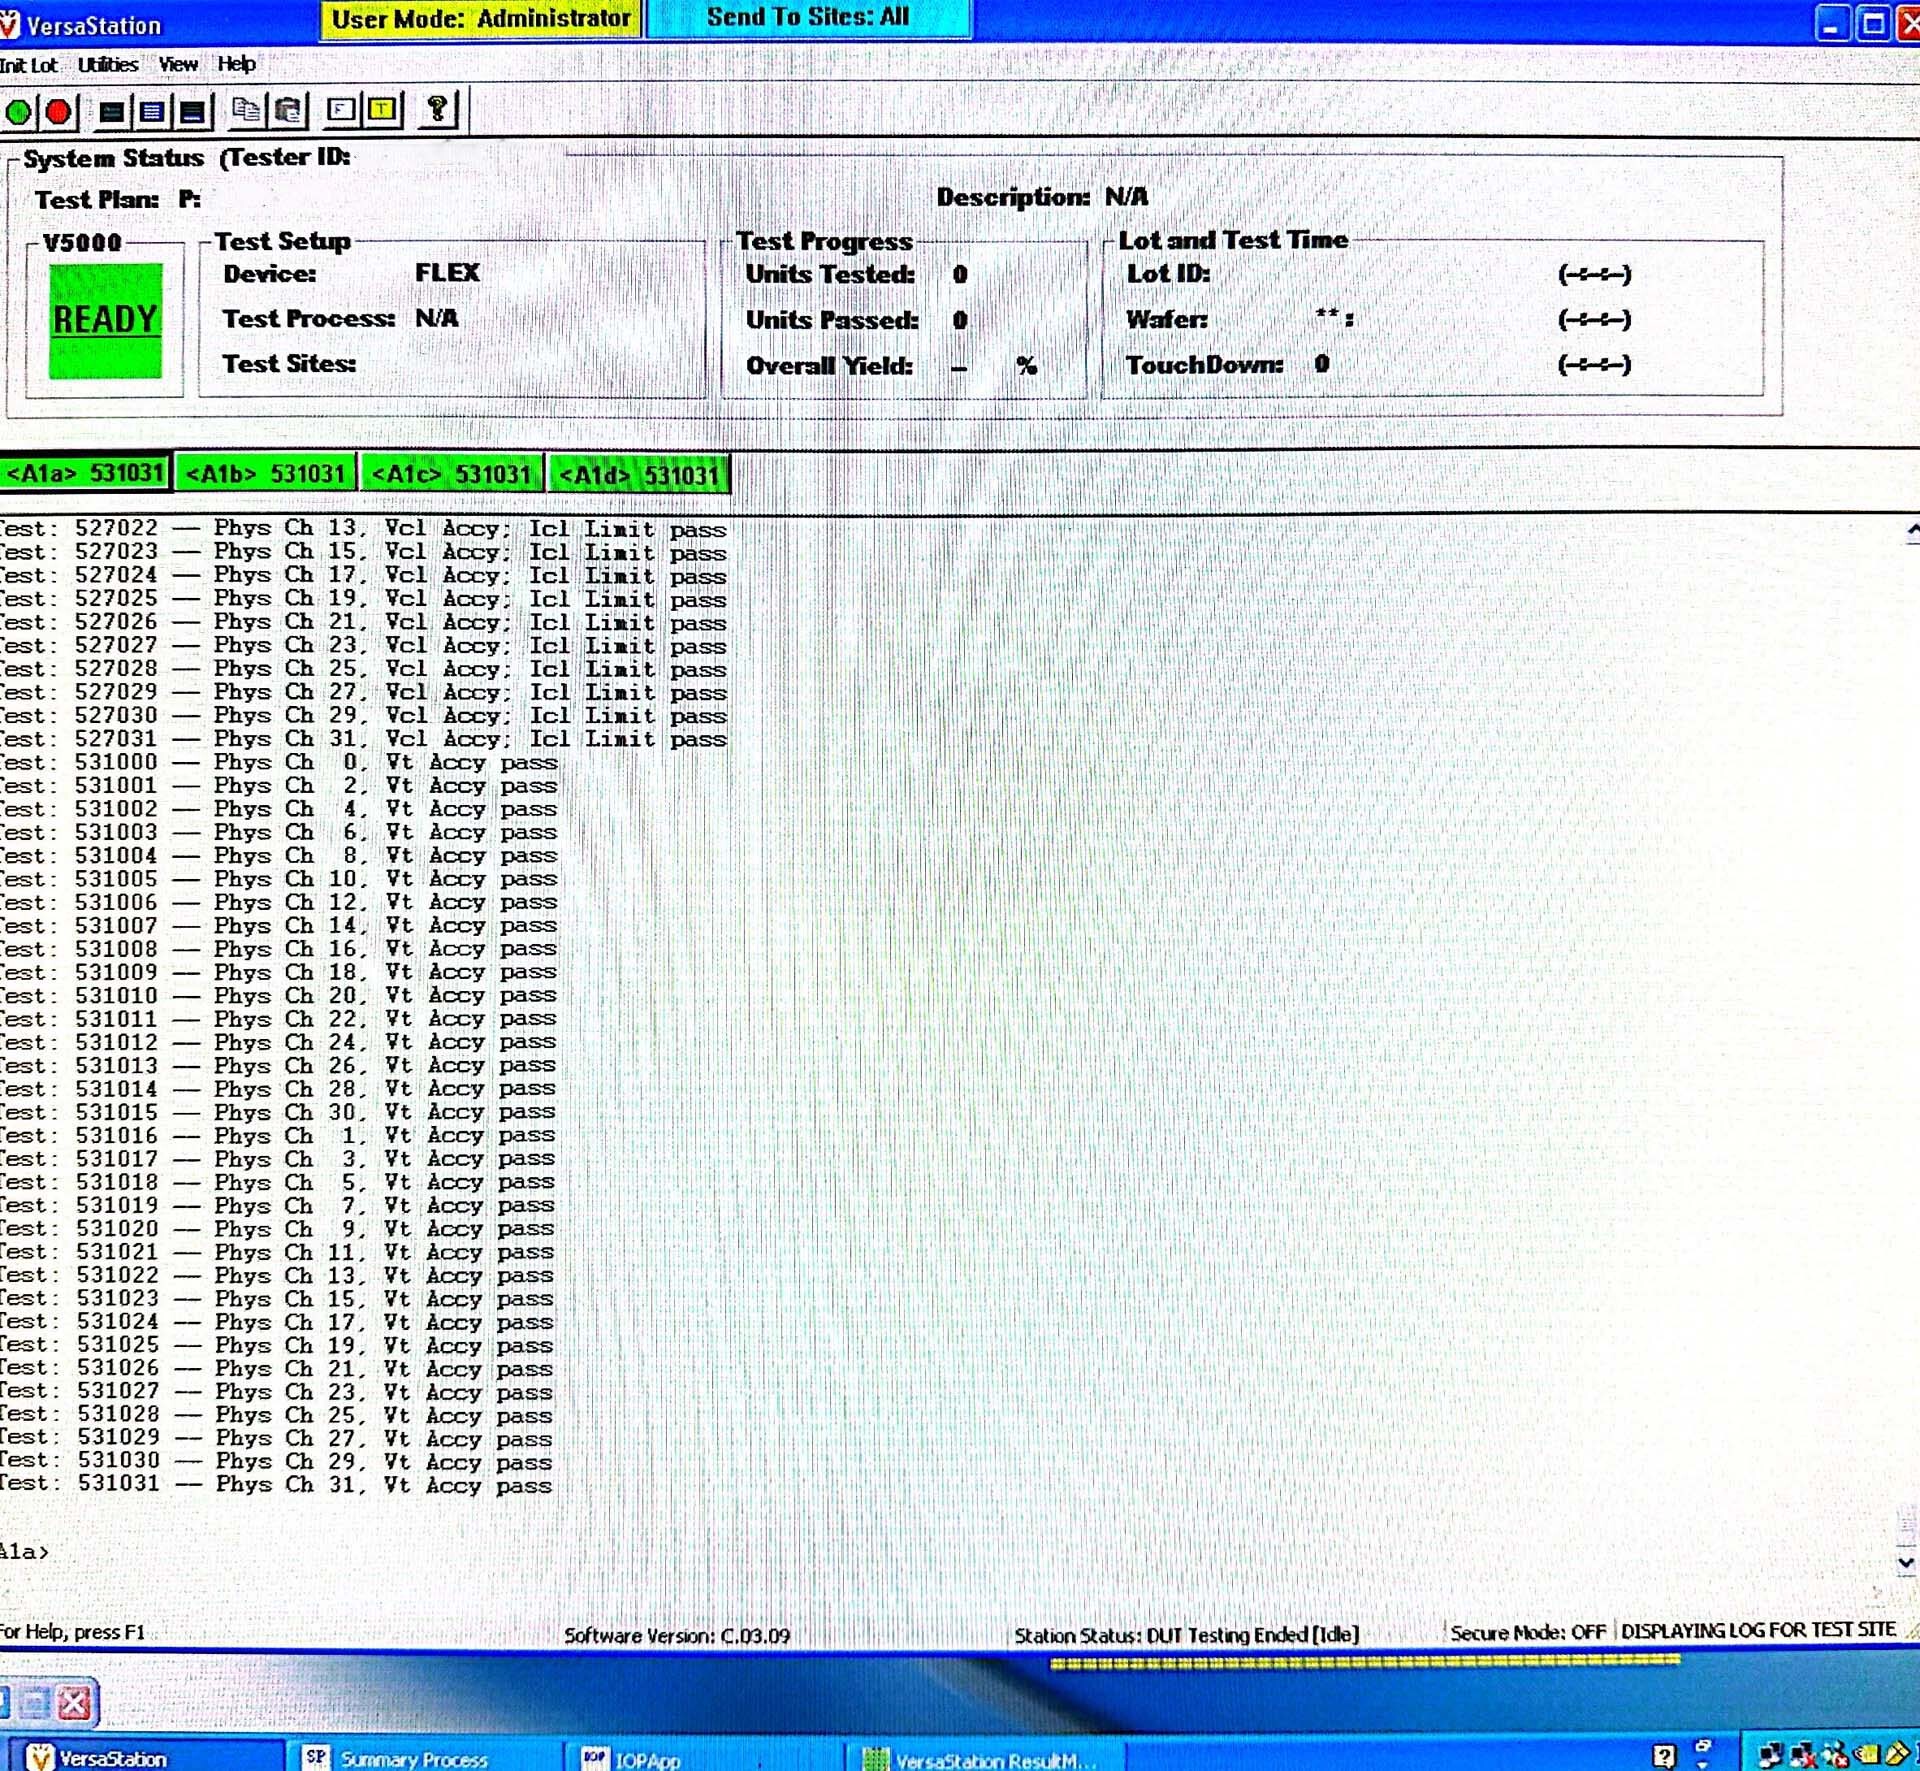The image size is (1920, 1771).
Task: Click log line Test: 531015 Phys Ch 30
Action: [278, 1113]
